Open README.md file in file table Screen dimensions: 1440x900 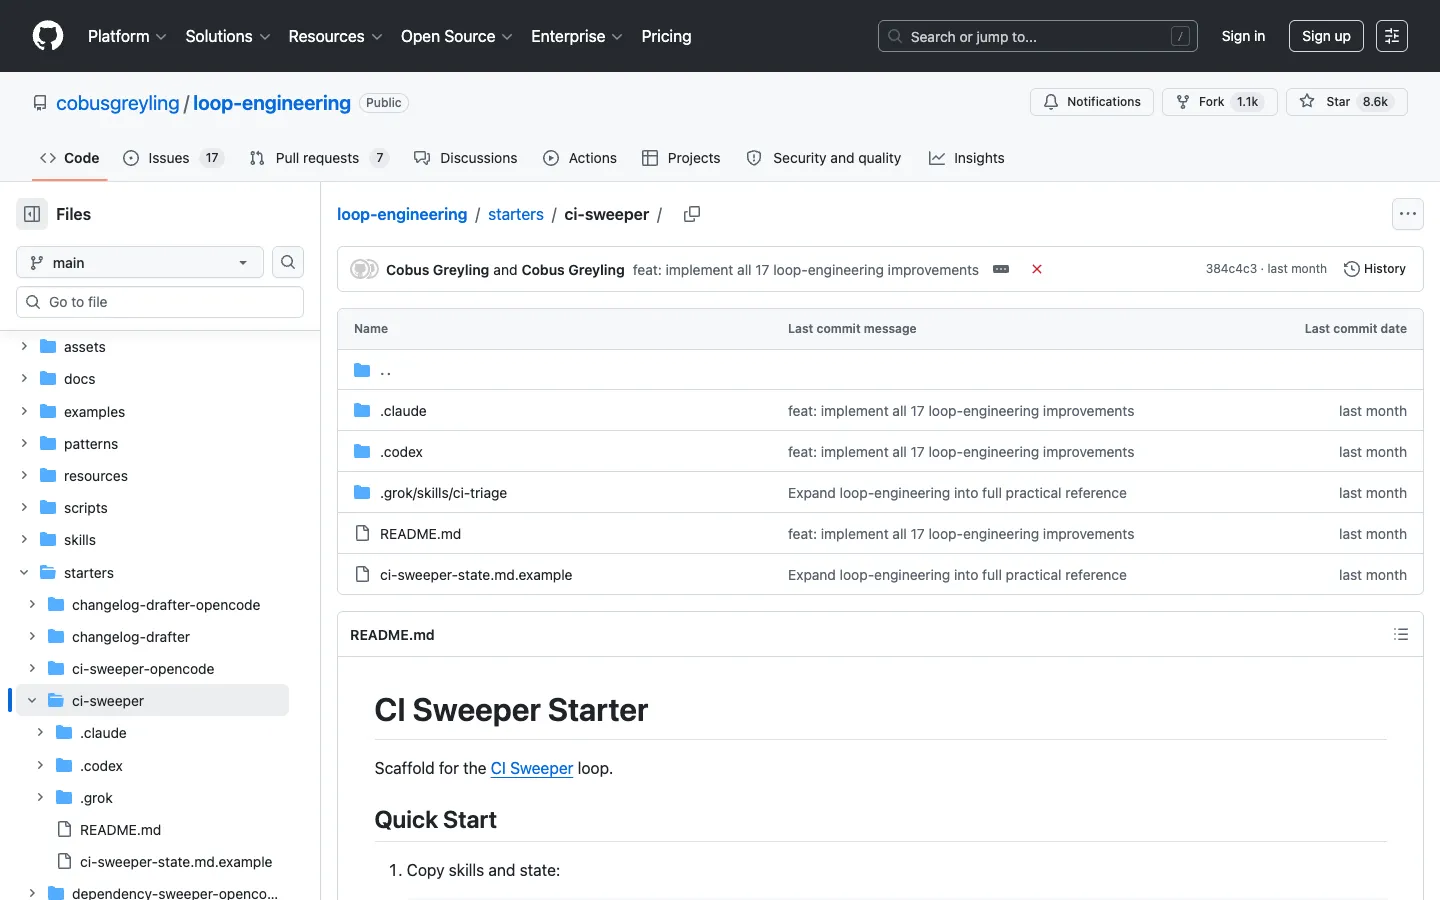pos(420,534)
